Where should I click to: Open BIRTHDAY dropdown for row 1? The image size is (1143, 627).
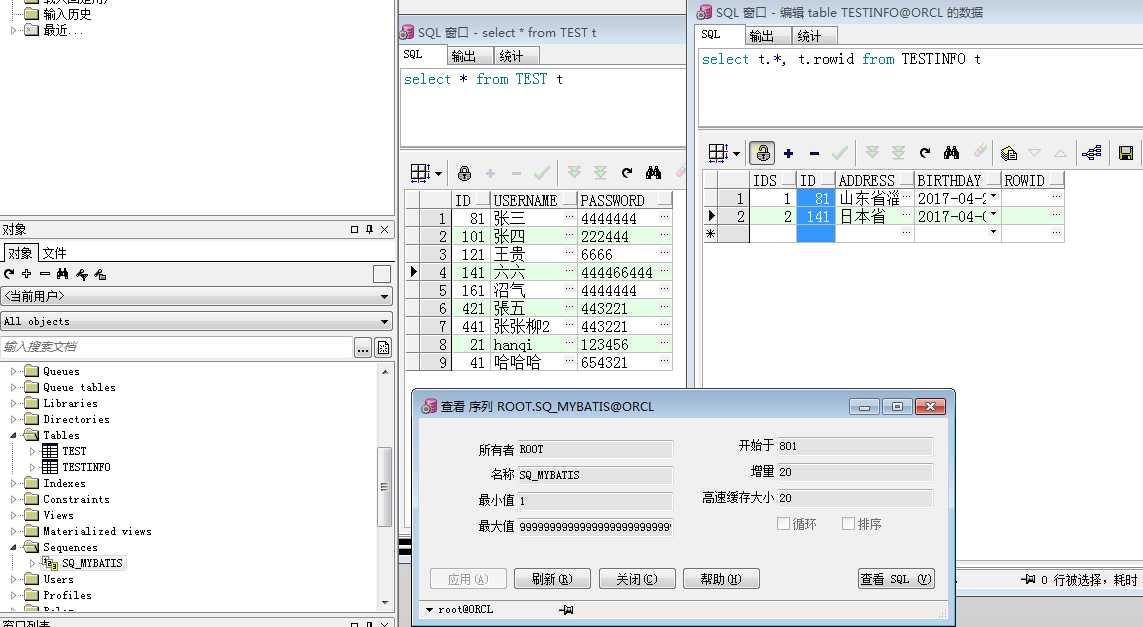coord(994,197)
